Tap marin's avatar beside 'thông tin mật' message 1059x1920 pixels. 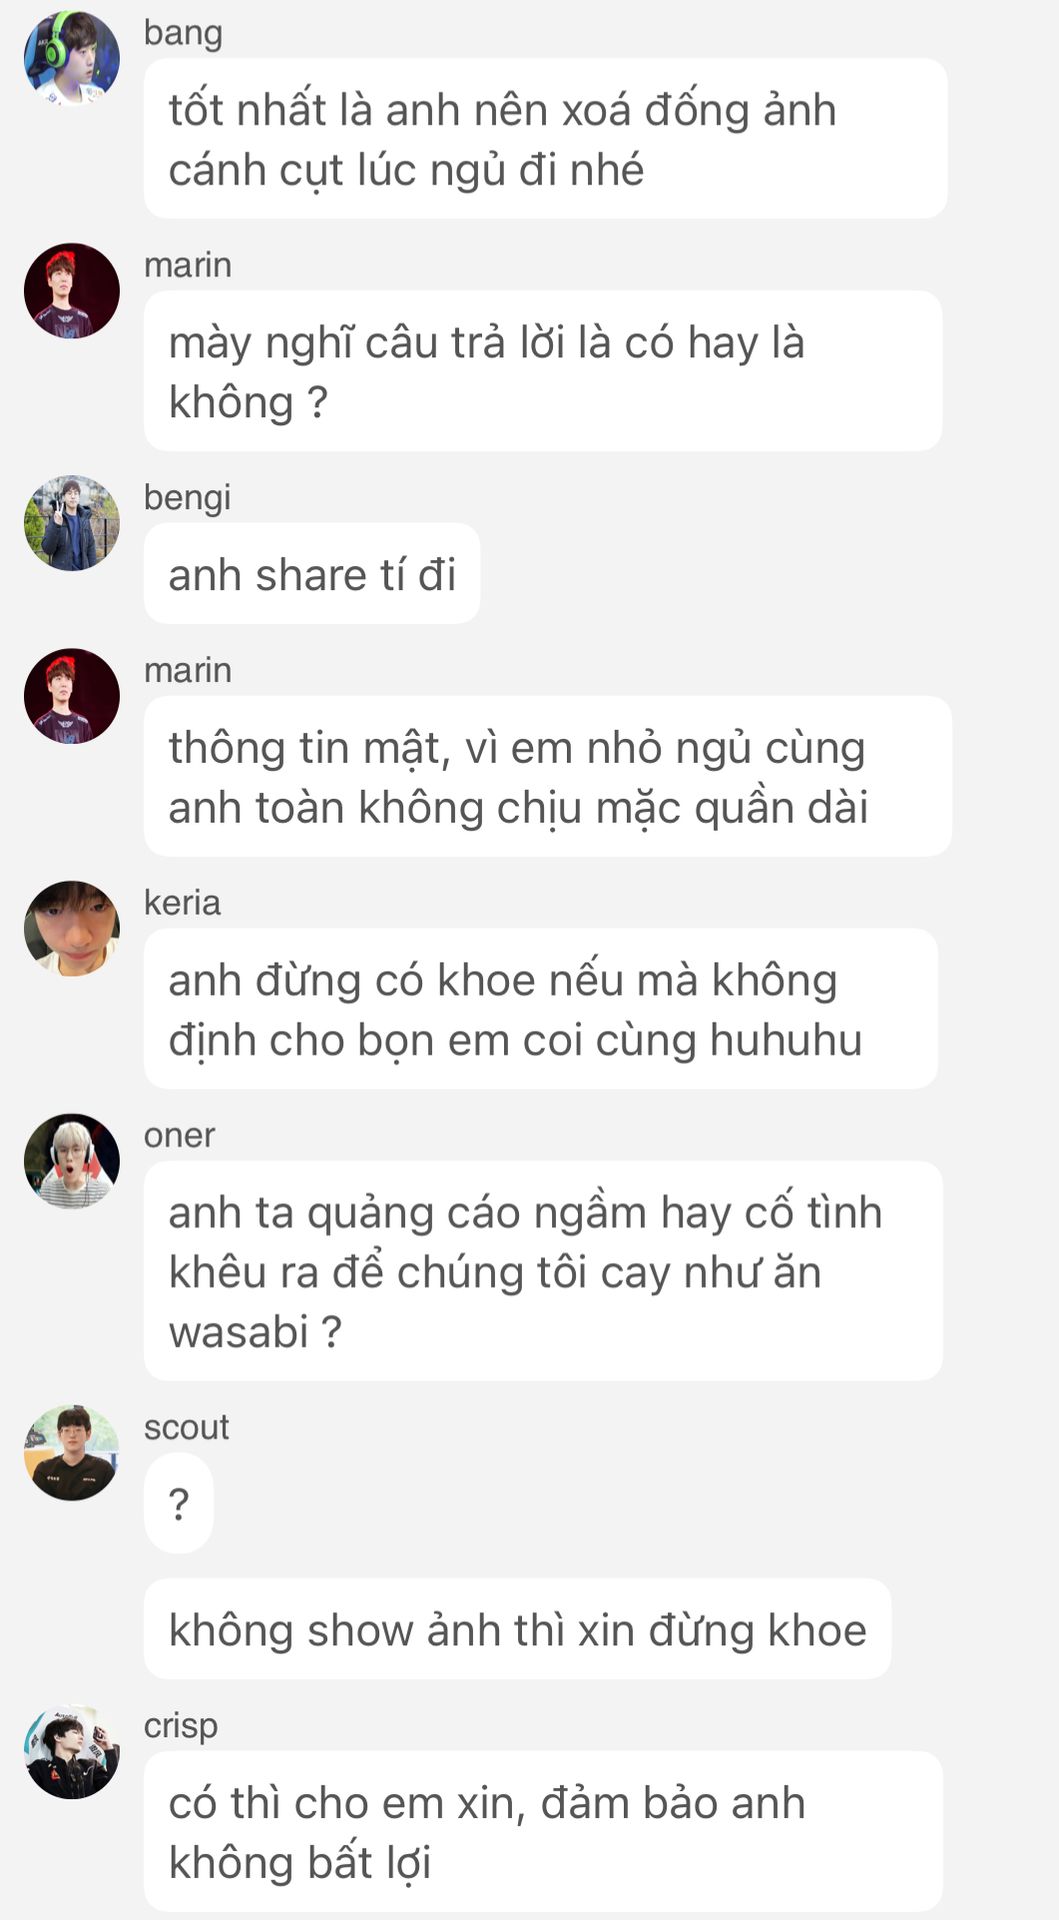(x=72, y=696)
